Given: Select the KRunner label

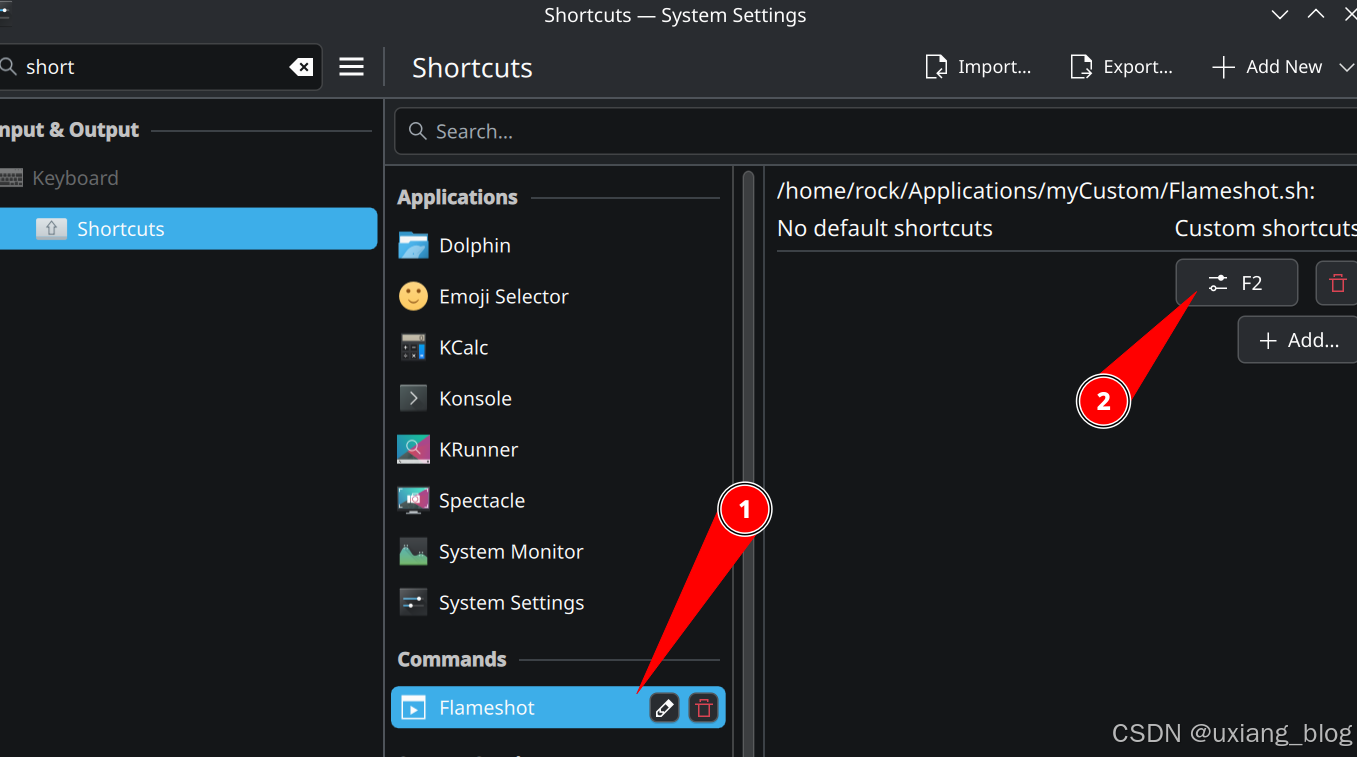Looking at the screenshot, I should (478, 449).
